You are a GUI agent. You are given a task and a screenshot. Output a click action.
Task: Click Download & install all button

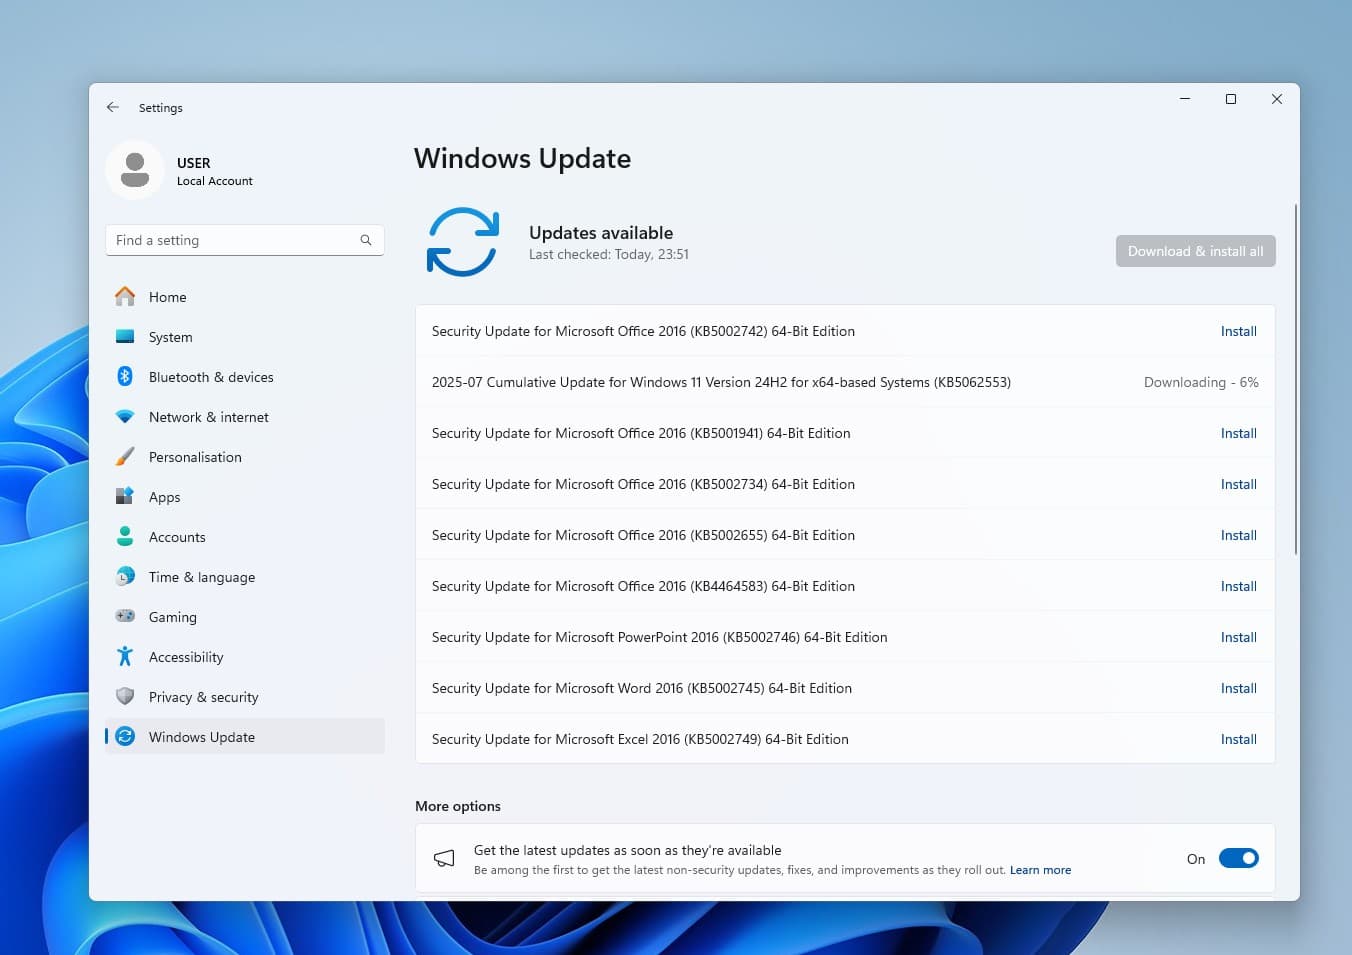point(1195,251)
